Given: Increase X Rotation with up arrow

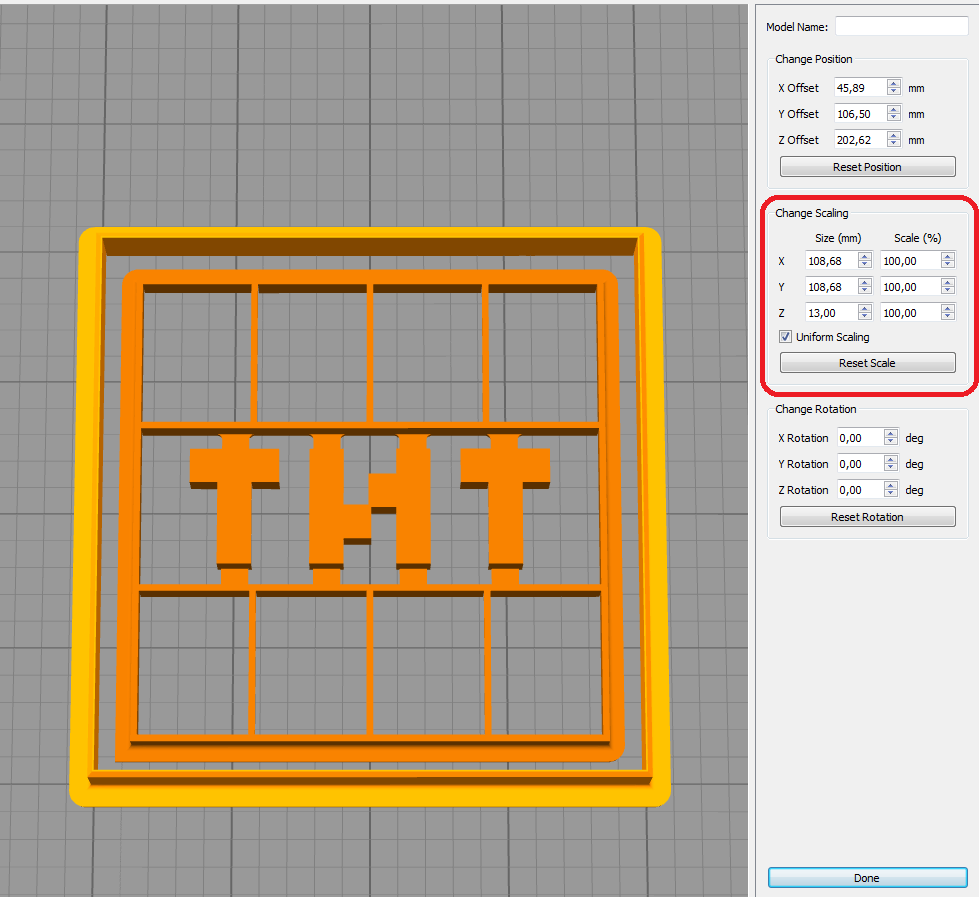Looking at the screenshot, I should click(891, 434).
